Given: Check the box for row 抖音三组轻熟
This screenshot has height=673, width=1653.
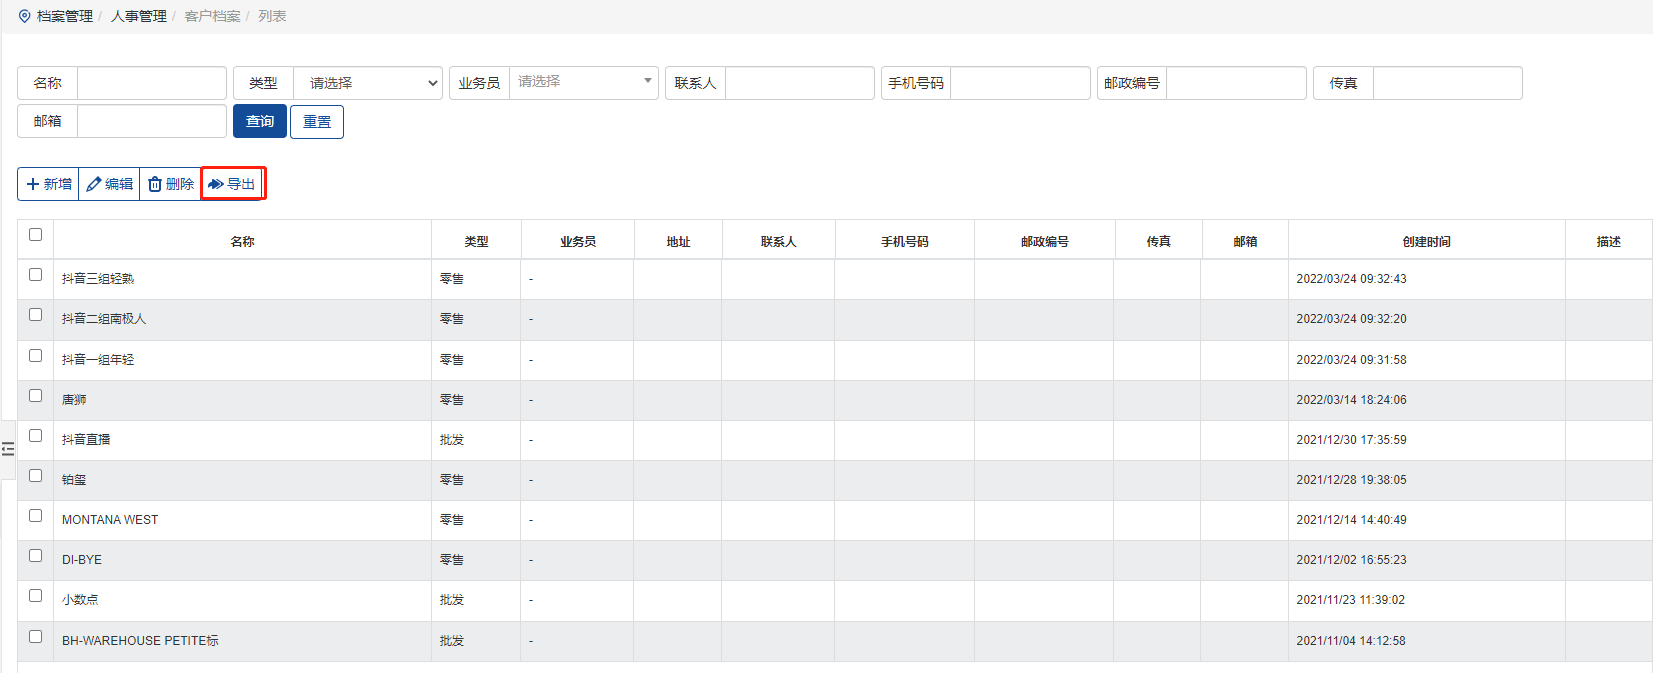Looking at the screenshot, I should tap(36, 275).
